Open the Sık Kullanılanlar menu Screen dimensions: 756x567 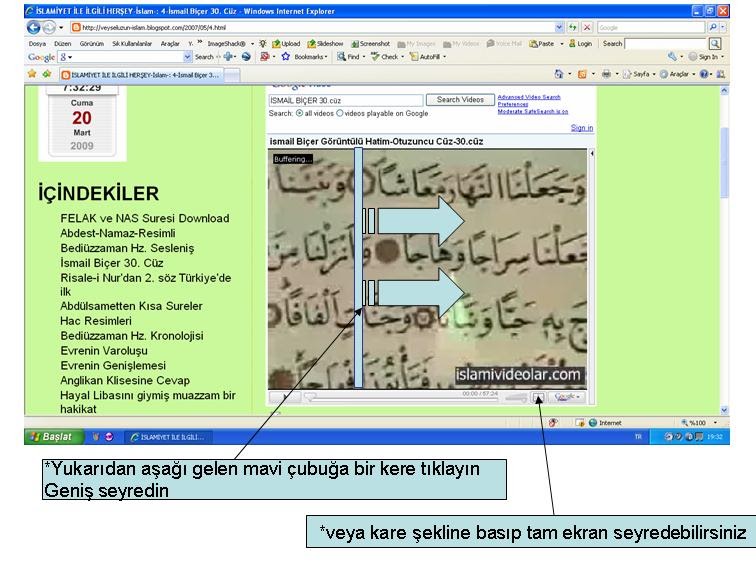(x=132, y=43)
